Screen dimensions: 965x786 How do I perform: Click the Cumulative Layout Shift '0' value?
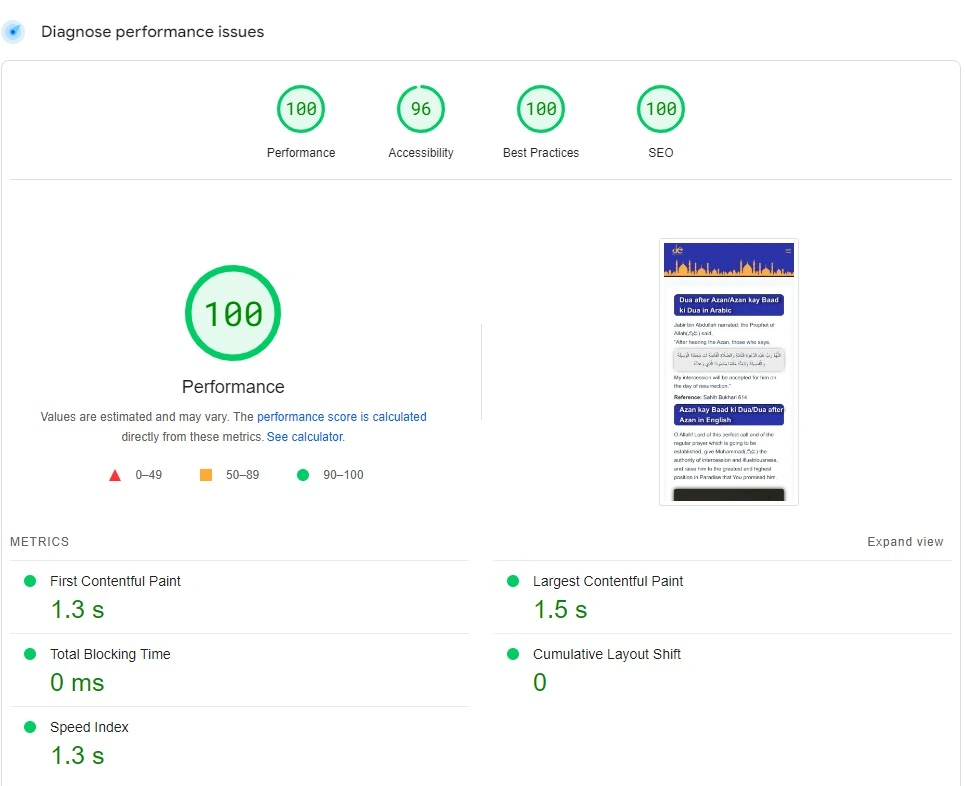pos(540,682)
